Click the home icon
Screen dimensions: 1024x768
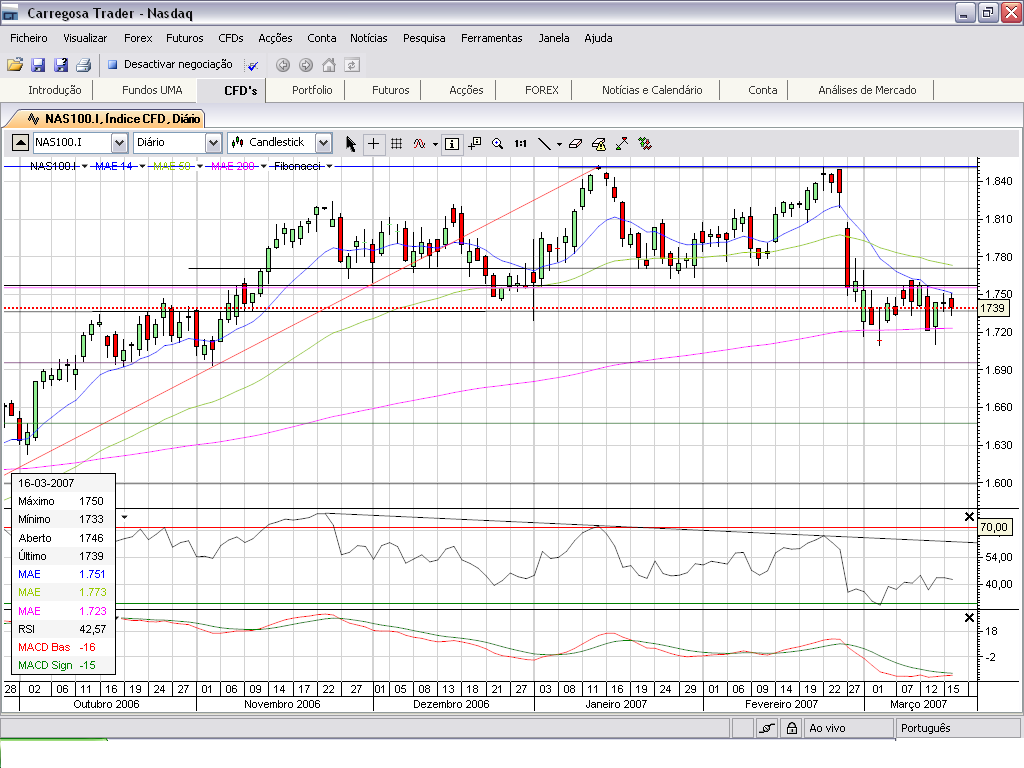click(329, 65)
